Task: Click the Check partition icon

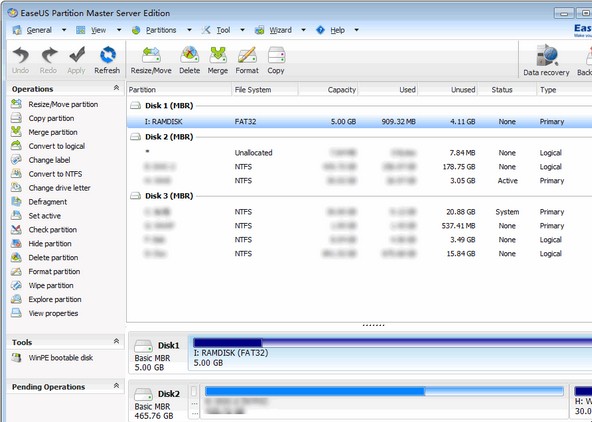Action: 16,229
